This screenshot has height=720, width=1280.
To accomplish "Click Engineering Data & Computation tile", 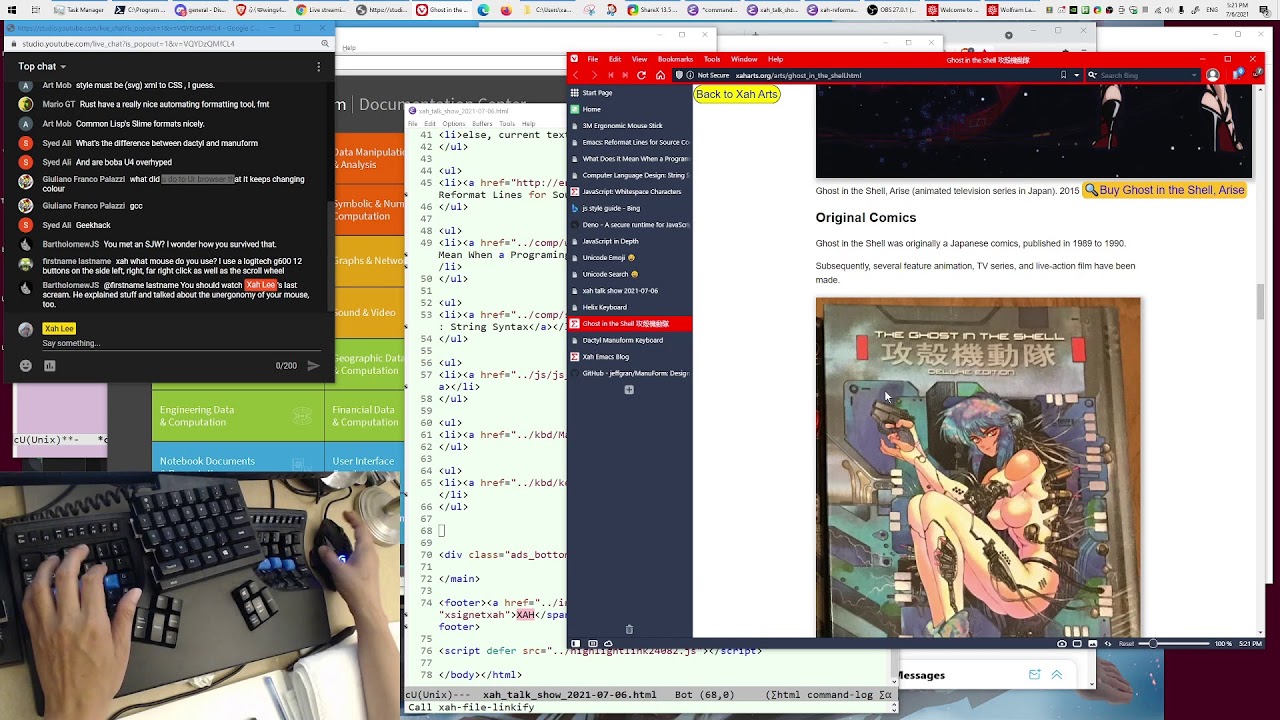I will point(238,416).
